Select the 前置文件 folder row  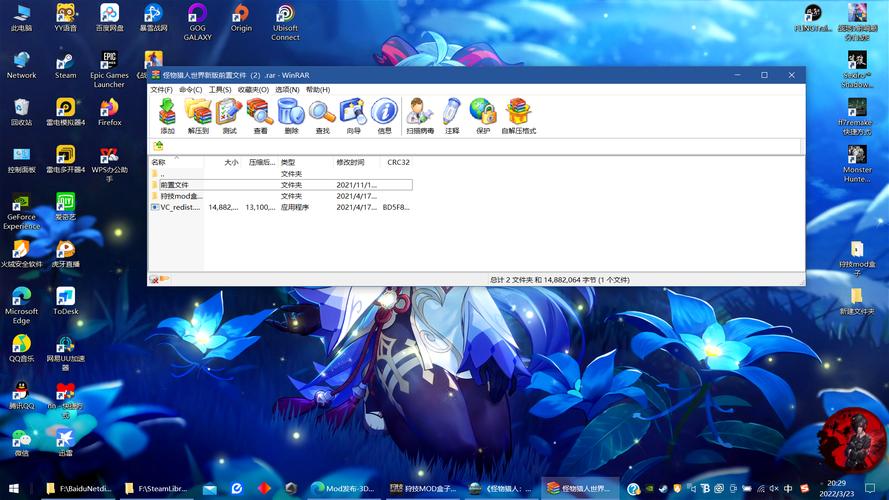[282, 185]
